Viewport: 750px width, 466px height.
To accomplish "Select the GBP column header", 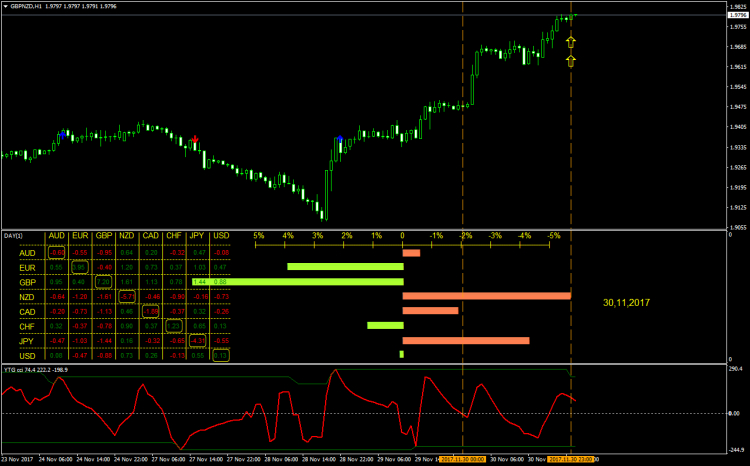I will click(104, 236).
